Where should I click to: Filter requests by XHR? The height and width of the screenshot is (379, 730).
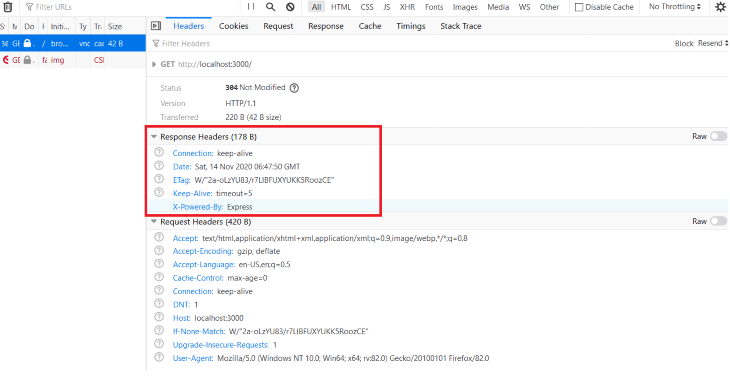coord(407,7)
